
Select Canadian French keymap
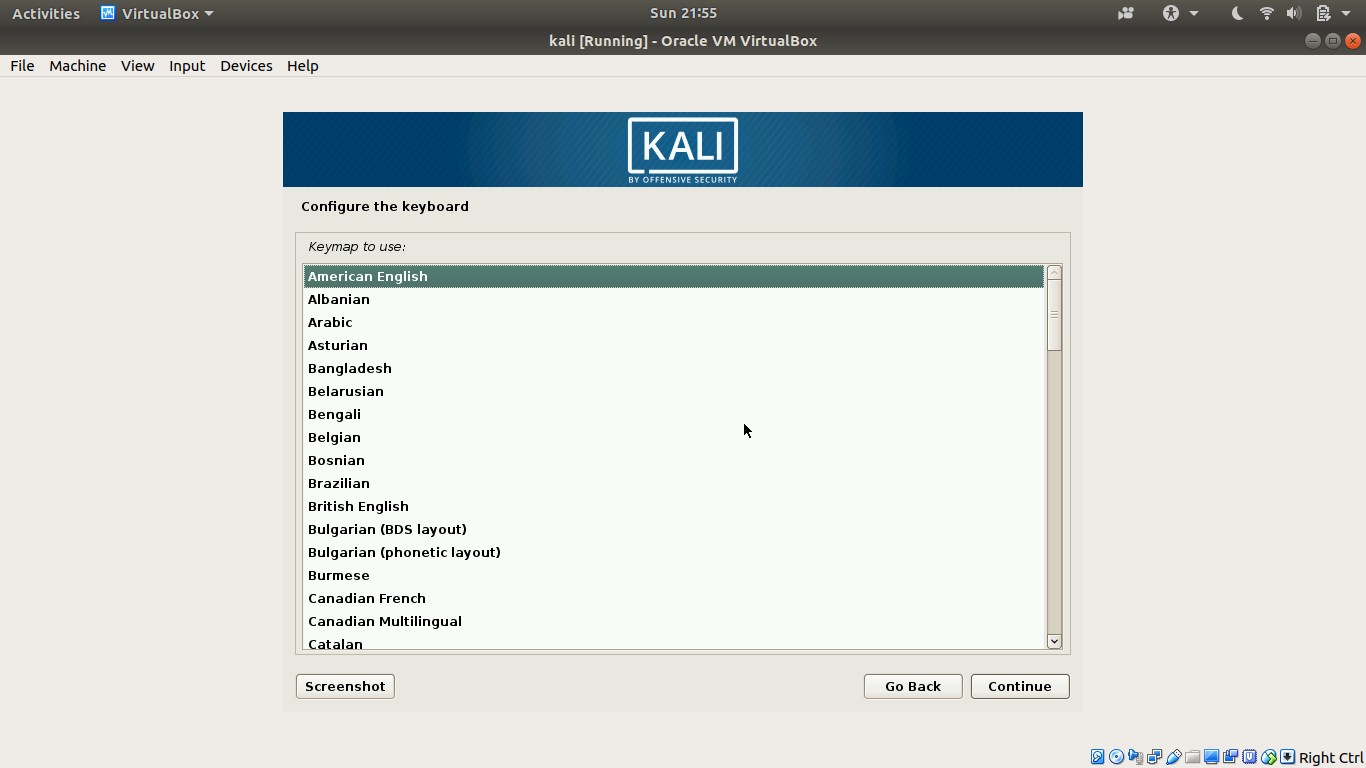click(674, 598)
